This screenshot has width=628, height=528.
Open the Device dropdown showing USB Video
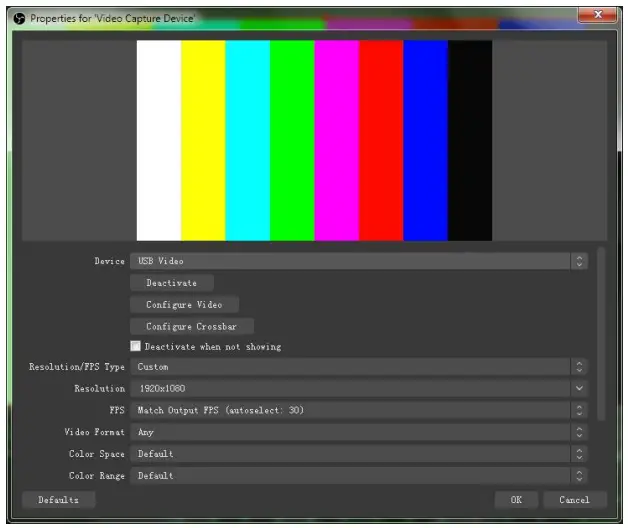point(358,261)
